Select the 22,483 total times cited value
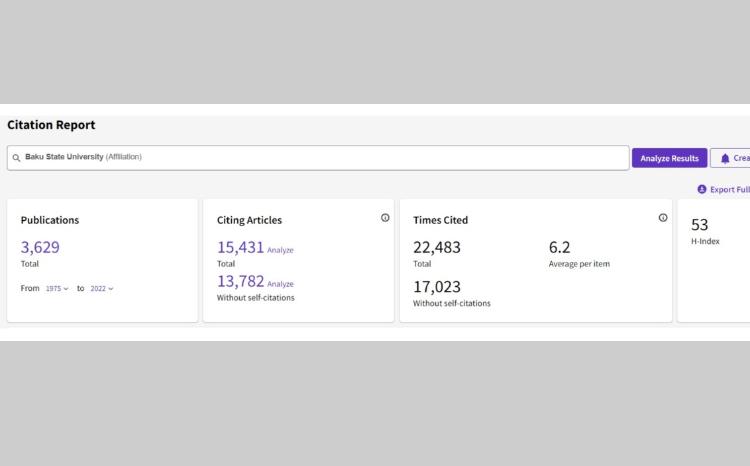 point(437,247)
